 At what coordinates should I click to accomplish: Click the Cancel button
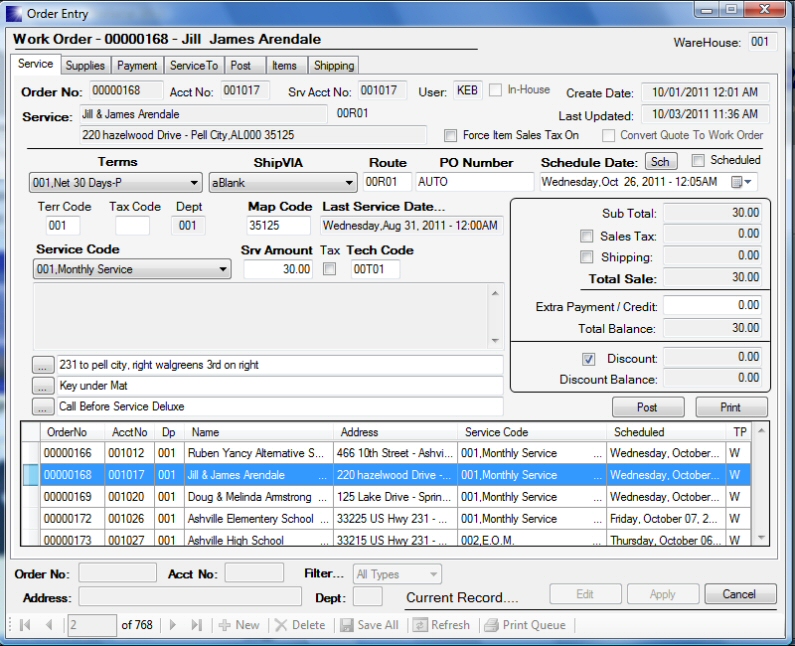point(740,594)
